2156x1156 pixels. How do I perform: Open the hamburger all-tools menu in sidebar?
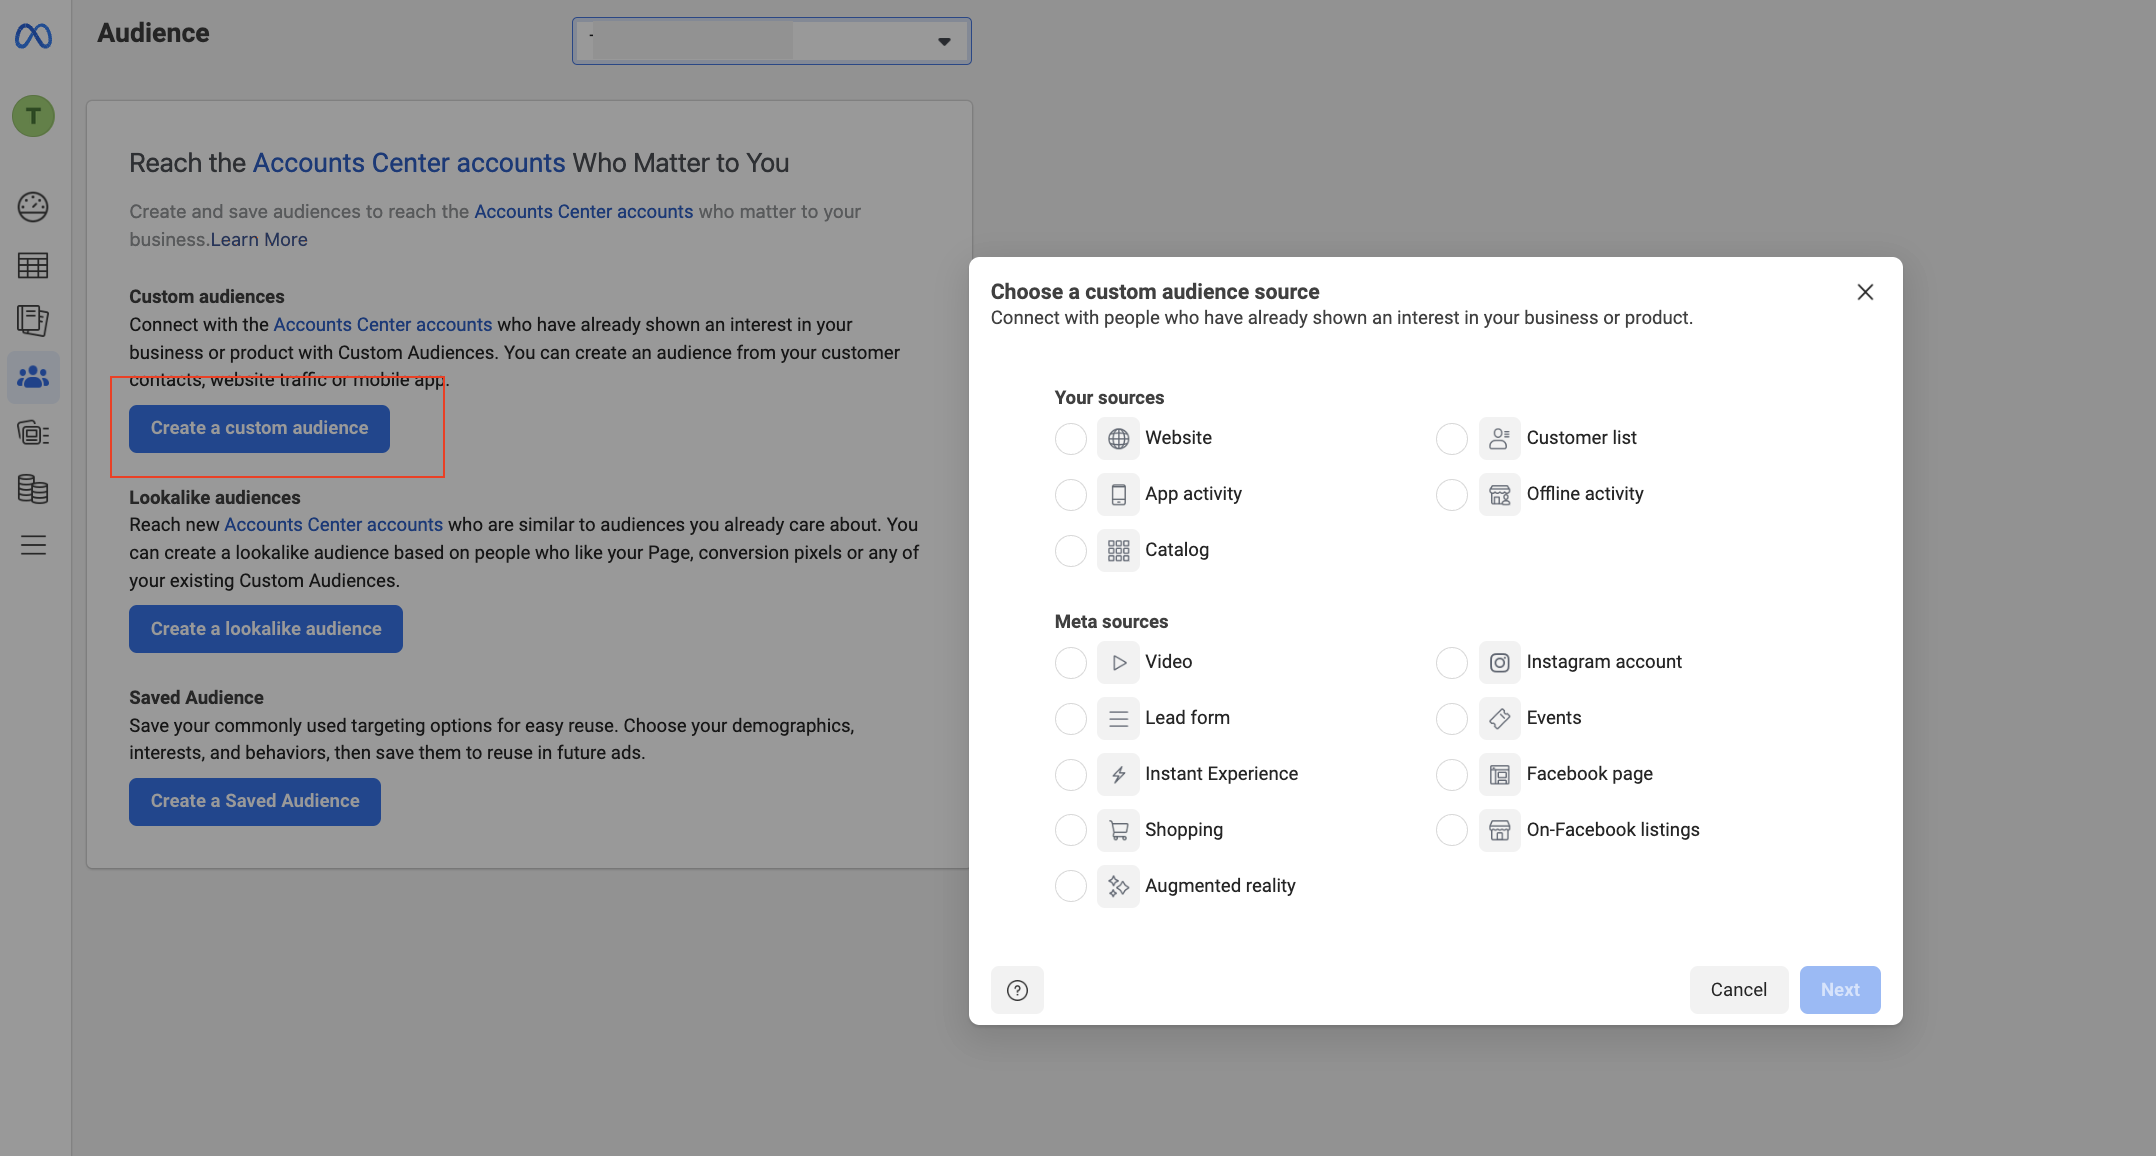(x=33, y=545)
